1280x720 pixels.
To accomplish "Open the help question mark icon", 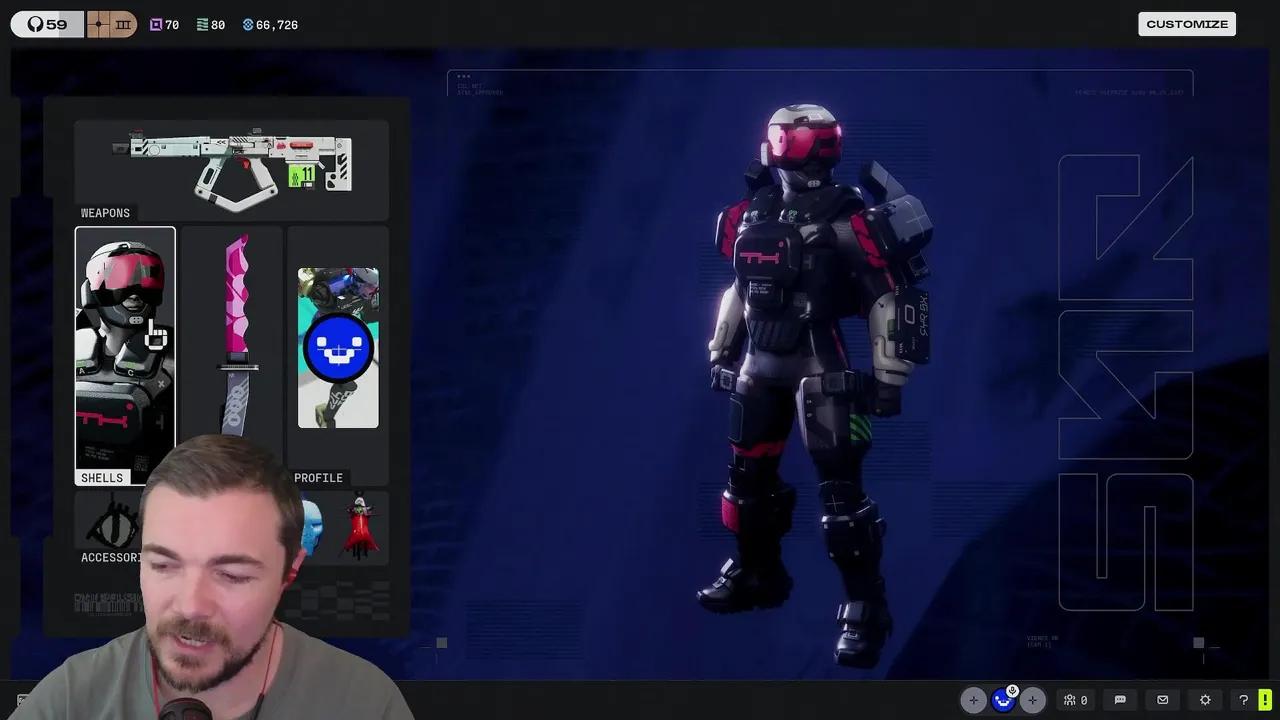I will click(x=1243, y=700).
